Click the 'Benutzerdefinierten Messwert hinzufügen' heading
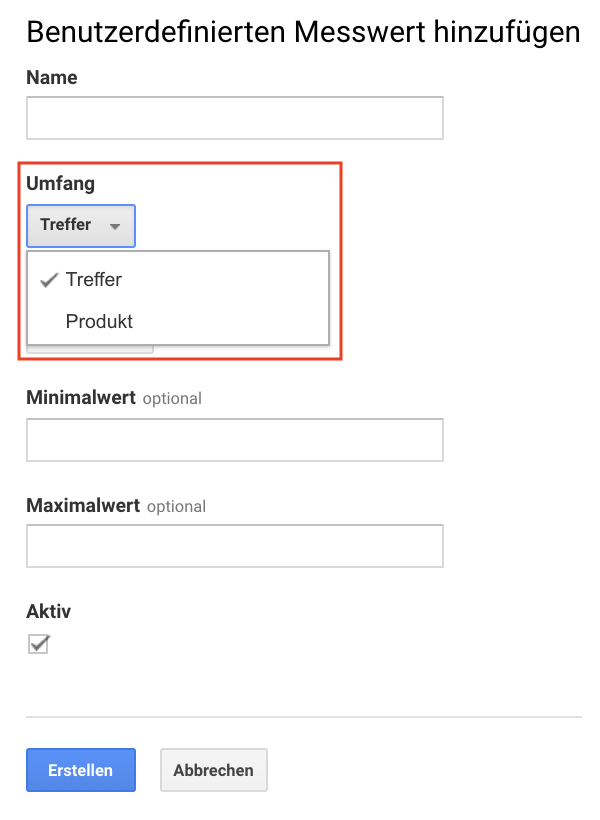Image resolution: width=600 pixels, height=820 pixels. (x=303, y=32)
